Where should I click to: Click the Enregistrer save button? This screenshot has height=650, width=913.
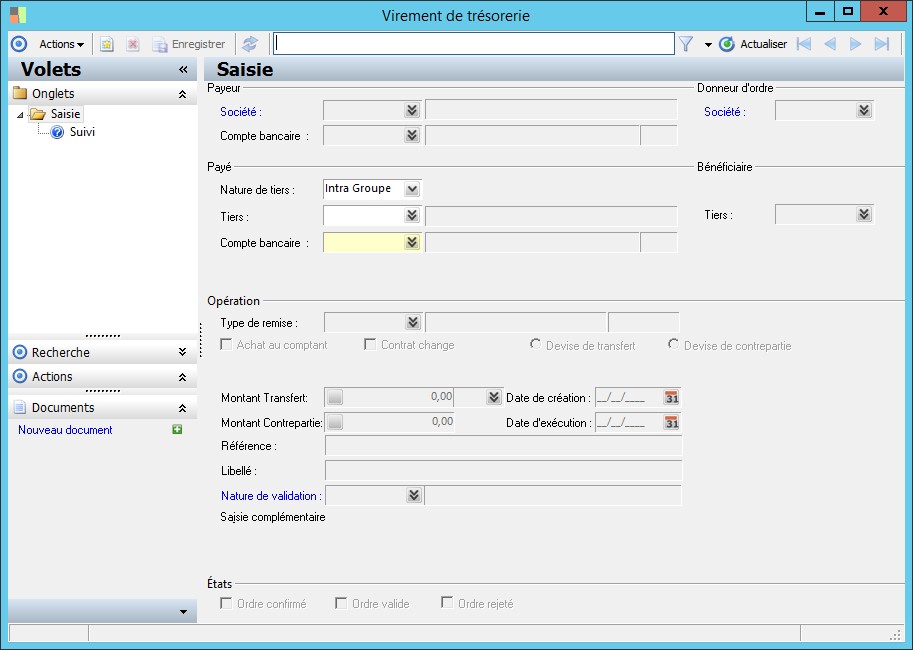[189, 44]
